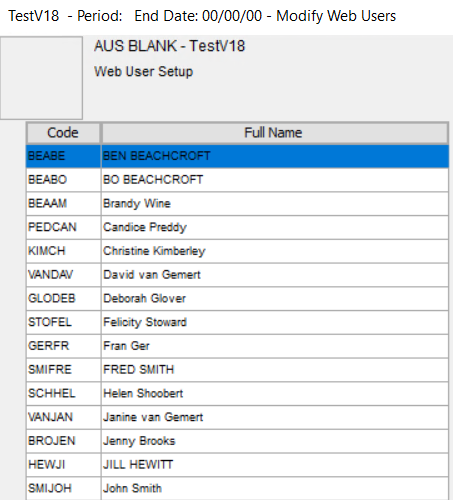Image resolution: width=453 pixels, height=500 pixels.
Task: Pick the Christine Kimberley row
Action: coord(237,251)
